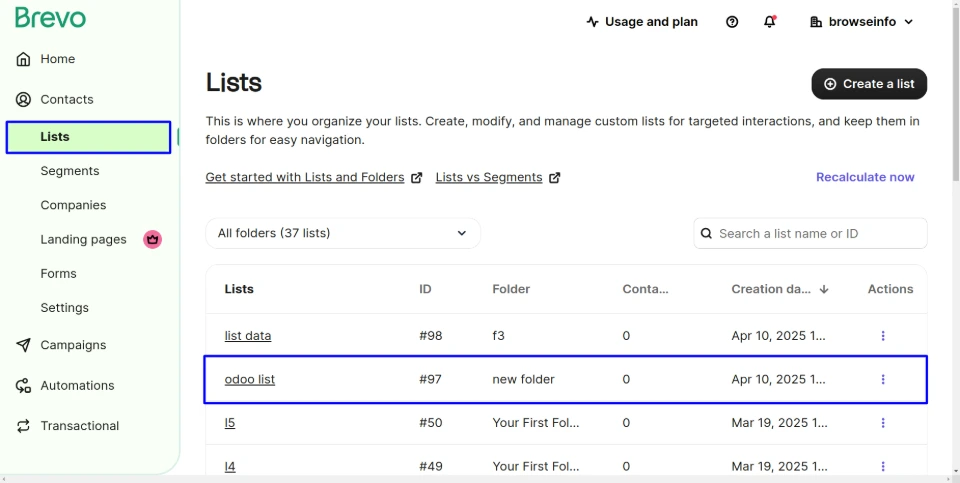
Task: Click the Campaigns paper plane icon
Action: click(x=24, y=345)
